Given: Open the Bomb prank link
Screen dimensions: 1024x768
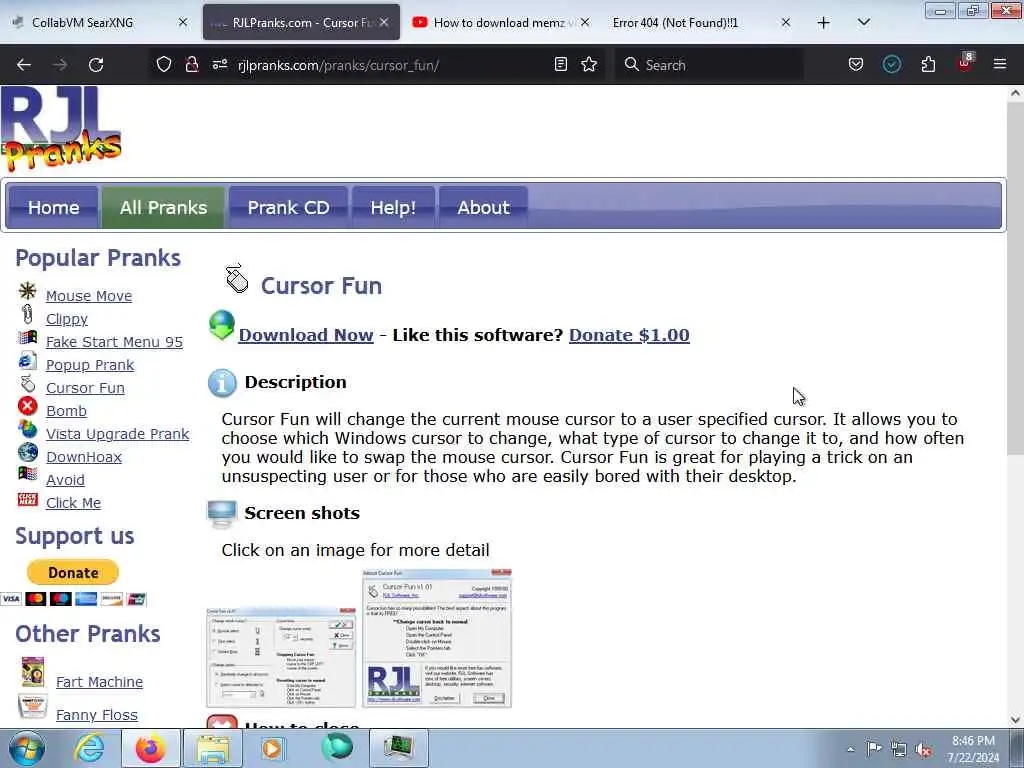Looking at the screenshot, I should pyautogui.click(x=66, y=411).
